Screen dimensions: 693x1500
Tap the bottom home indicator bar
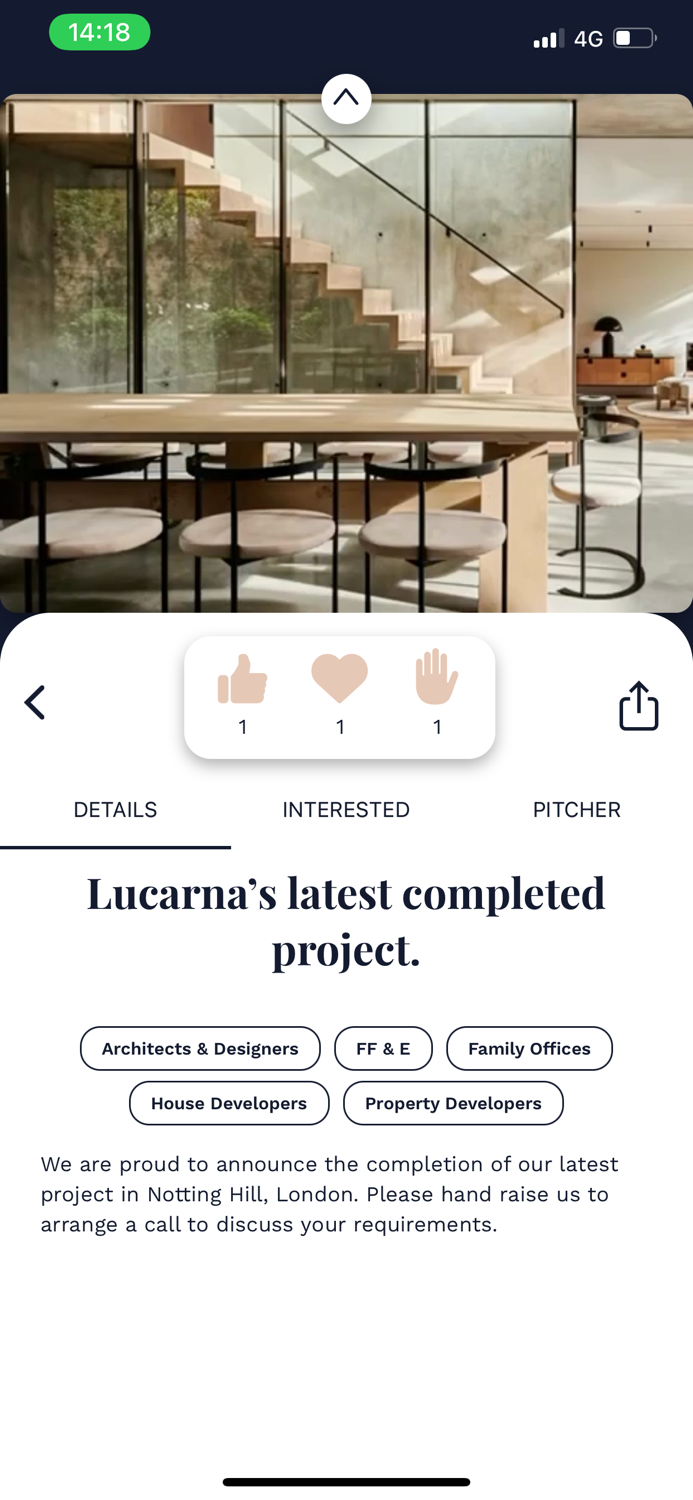click(346, 1482)
